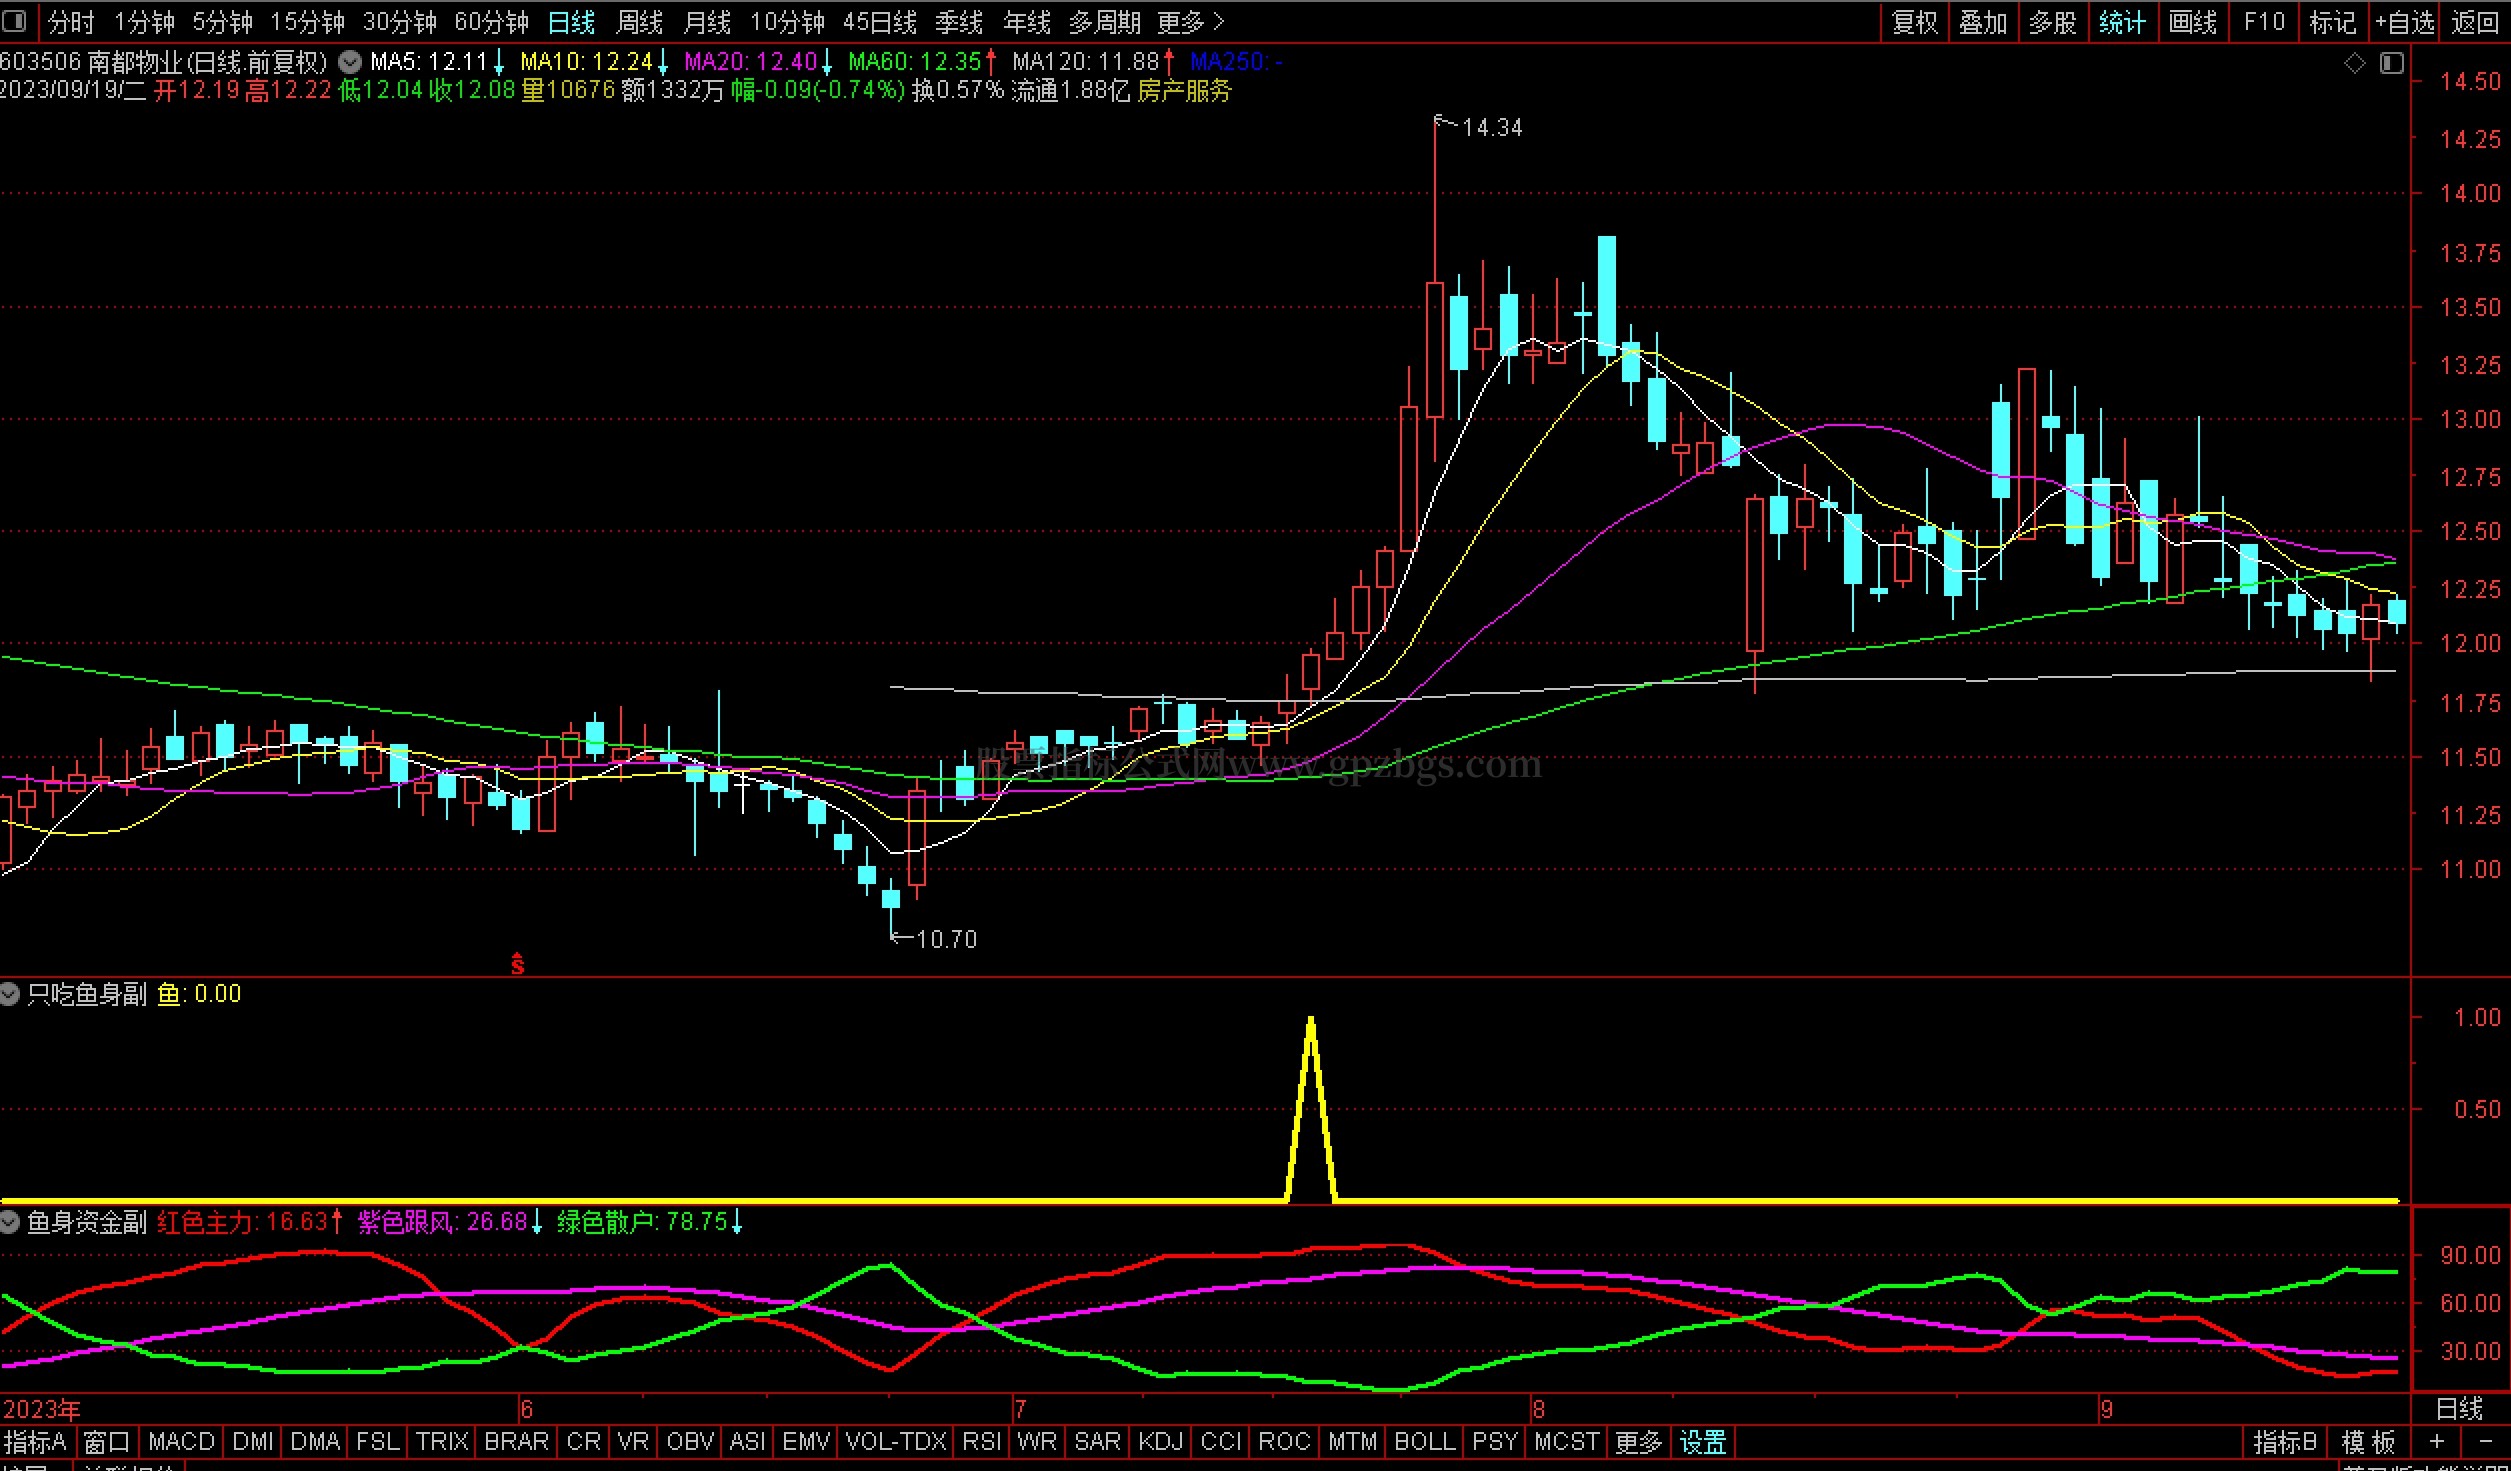Click the window layout icon at top-left
Viewport: 2511px width, 1471px height.
14,21
